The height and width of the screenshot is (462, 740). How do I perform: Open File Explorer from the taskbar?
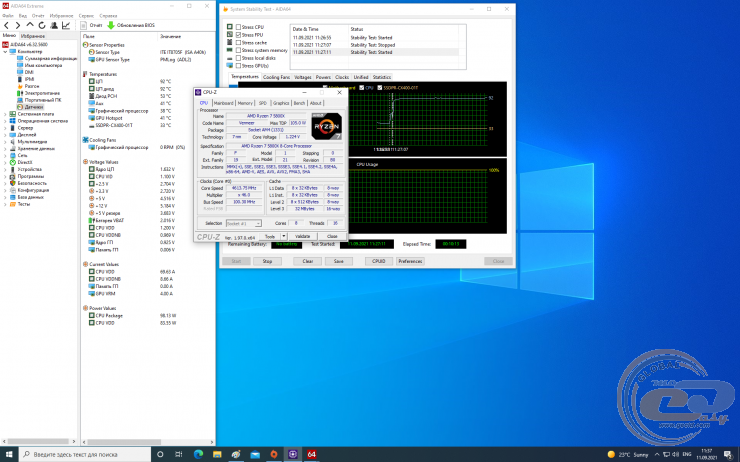click(x=217, y=454)
